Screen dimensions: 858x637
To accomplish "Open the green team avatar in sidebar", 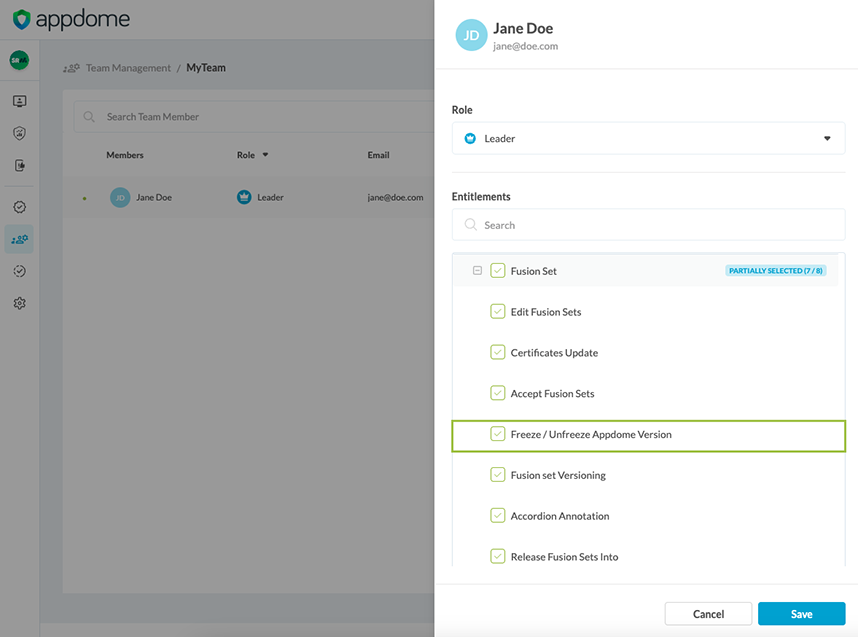I will 19,60.
